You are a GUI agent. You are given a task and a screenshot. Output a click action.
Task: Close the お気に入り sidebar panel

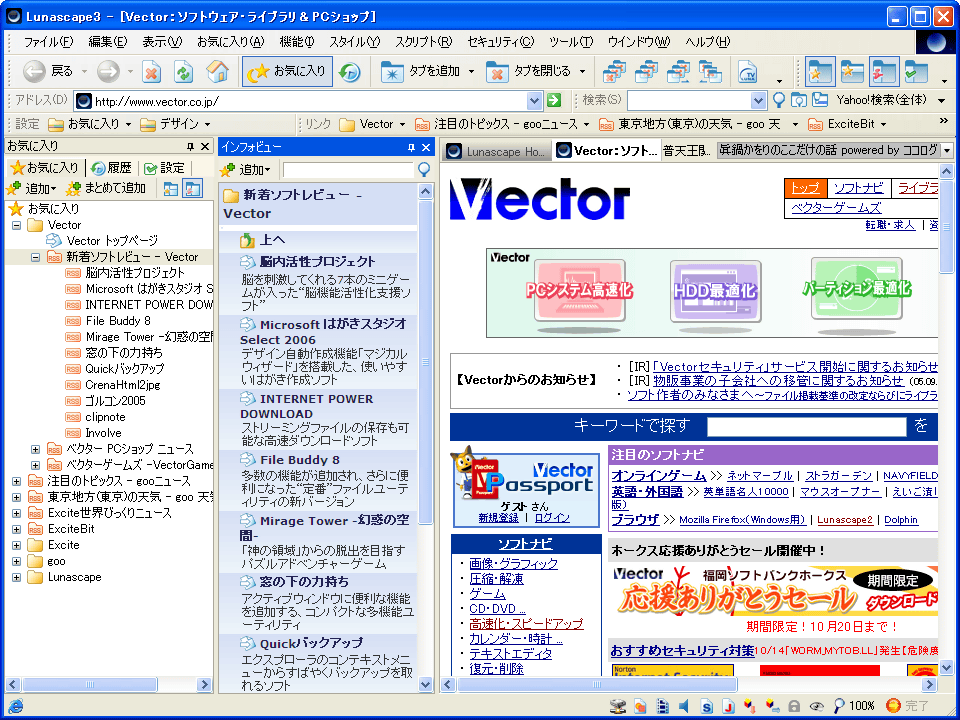[x=205, y=146]
